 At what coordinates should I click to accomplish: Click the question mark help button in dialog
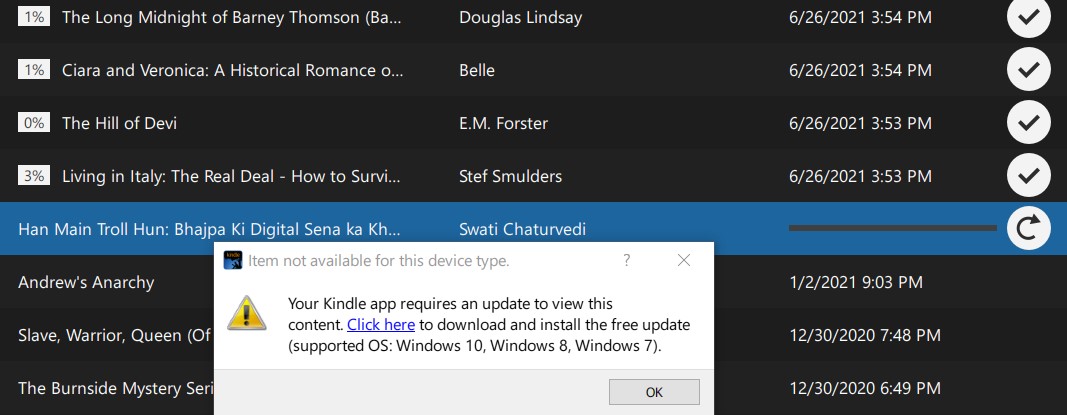pos(627,260)
